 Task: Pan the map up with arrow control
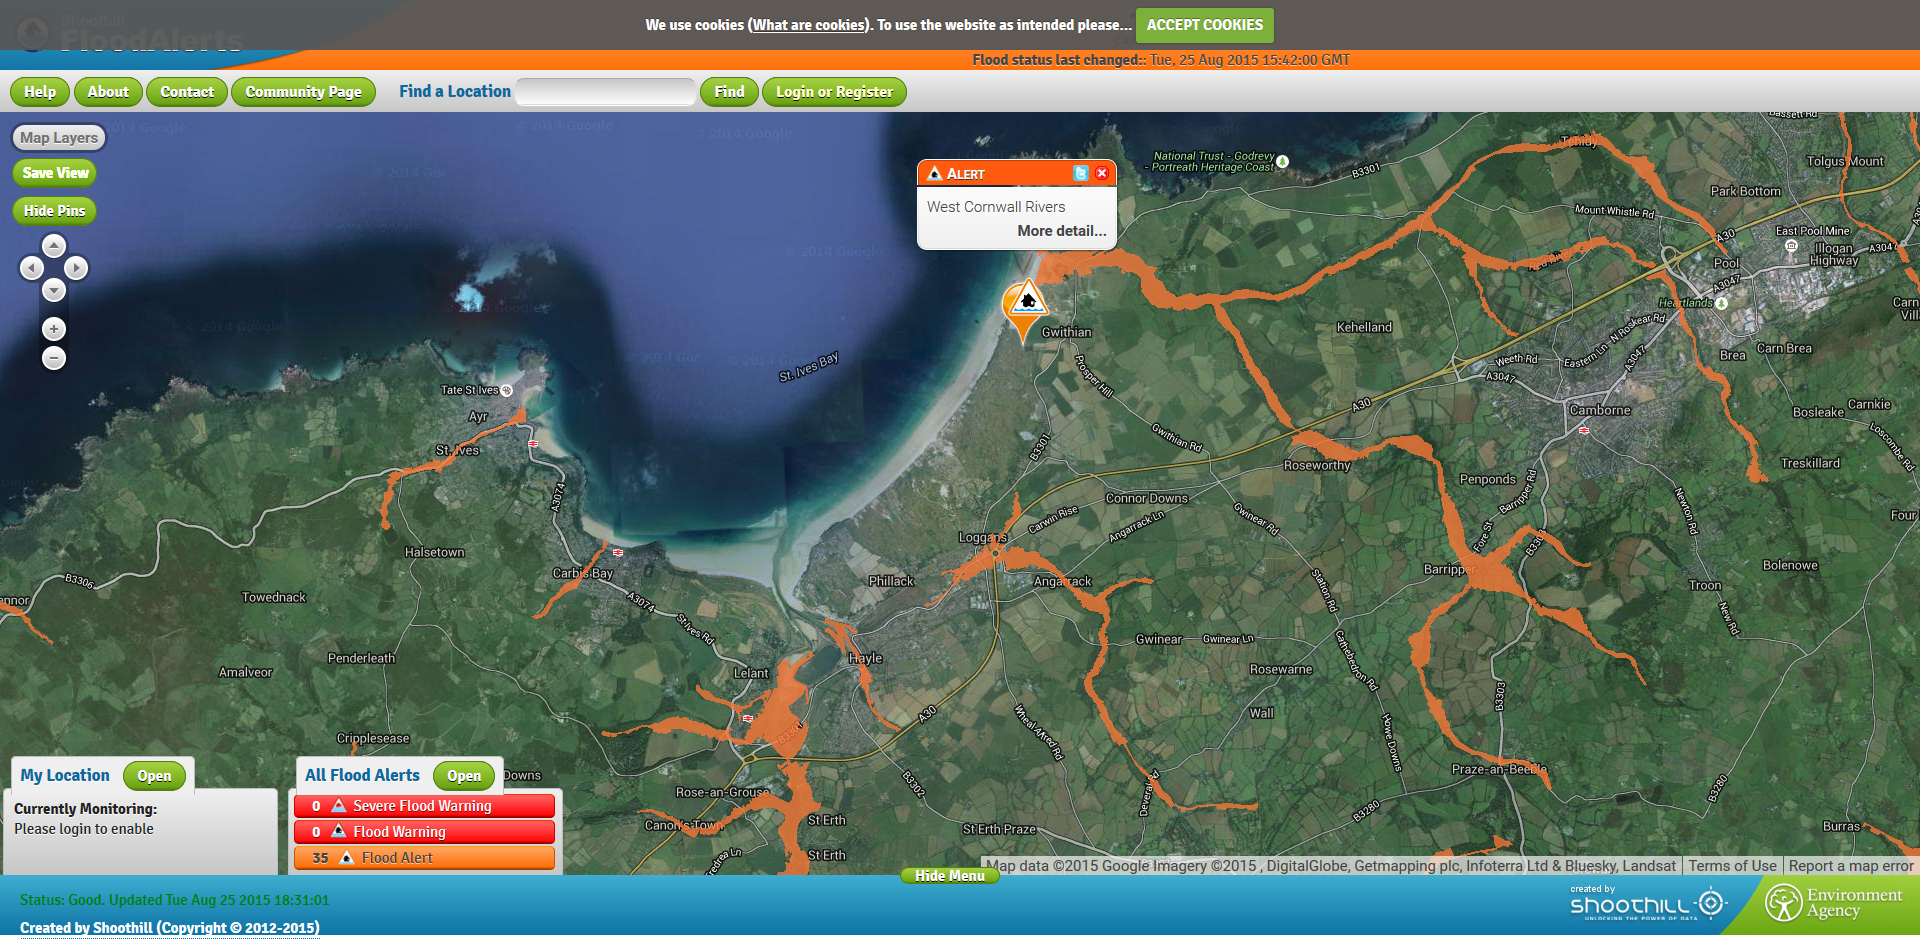[x=54, y=246]
